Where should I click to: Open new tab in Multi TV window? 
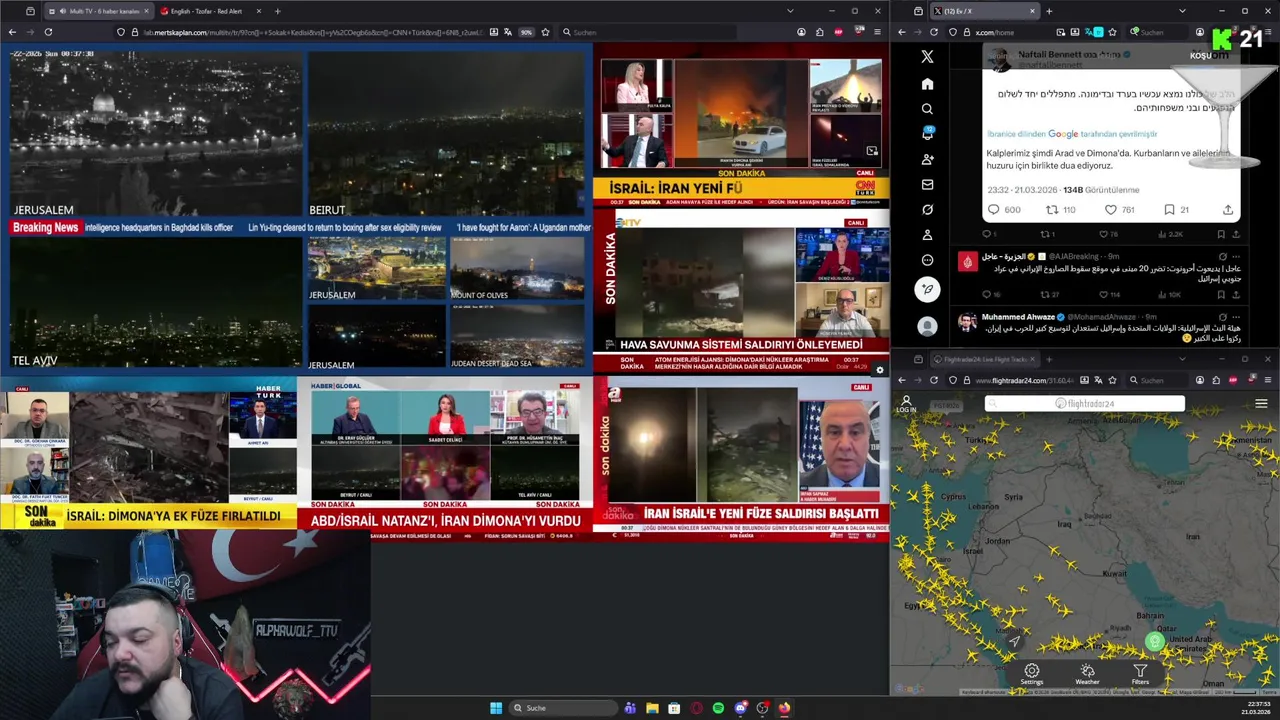click(x=277, y=11)
